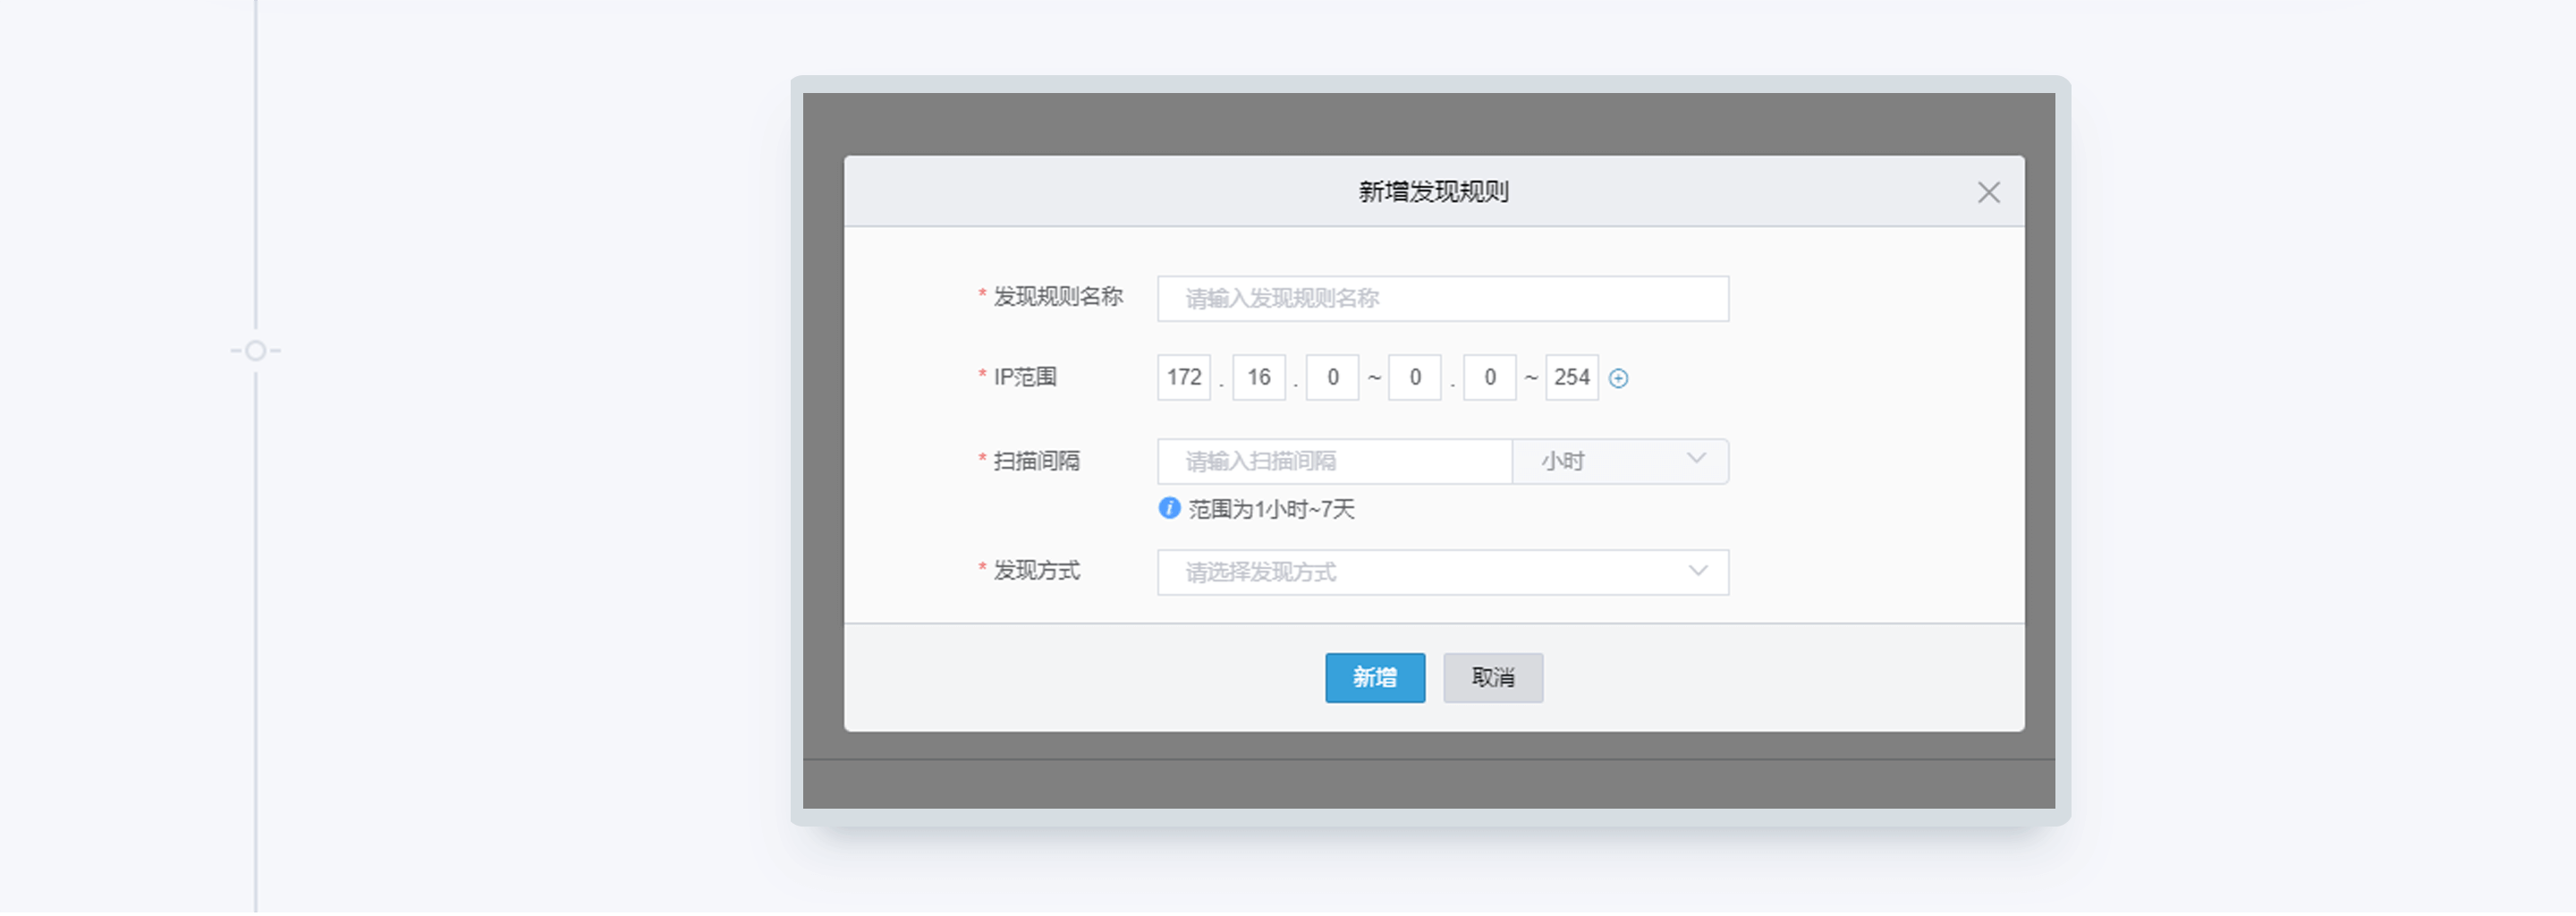Click the IP octet field showing 254
This screenshot has height=916, width=2576.
click(x=1571, y=378)
